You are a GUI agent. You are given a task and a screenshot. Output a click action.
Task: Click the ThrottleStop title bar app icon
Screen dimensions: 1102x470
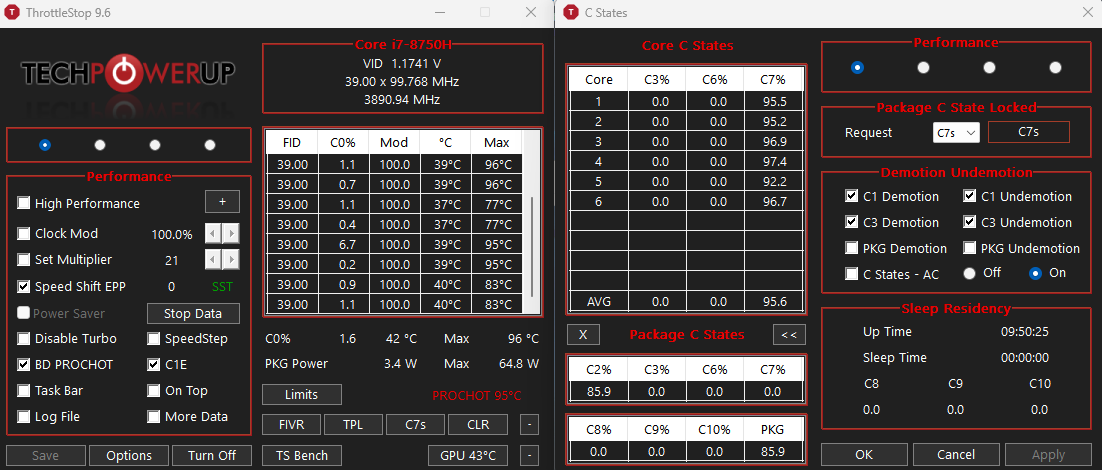[x=12, y=13]
